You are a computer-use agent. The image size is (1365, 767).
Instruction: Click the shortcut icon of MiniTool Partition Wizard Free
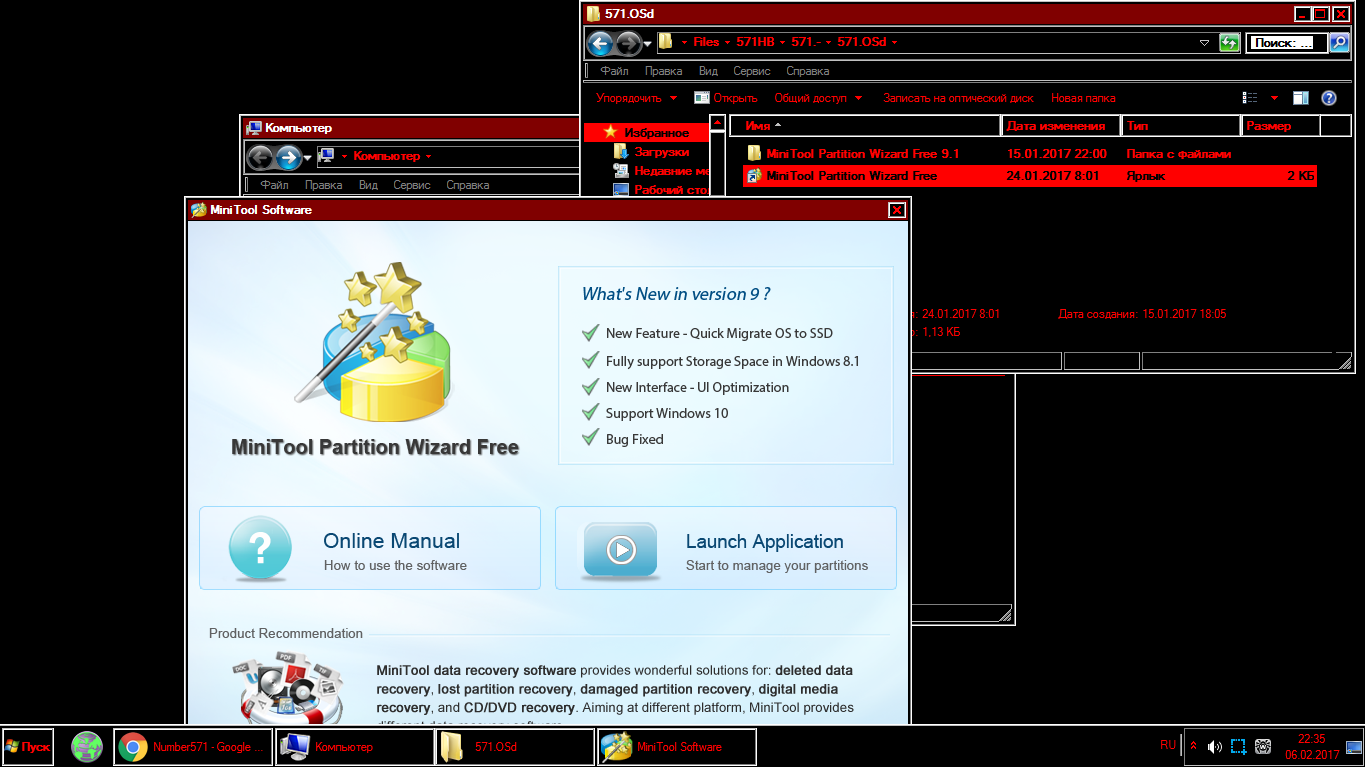pos(754,175)
